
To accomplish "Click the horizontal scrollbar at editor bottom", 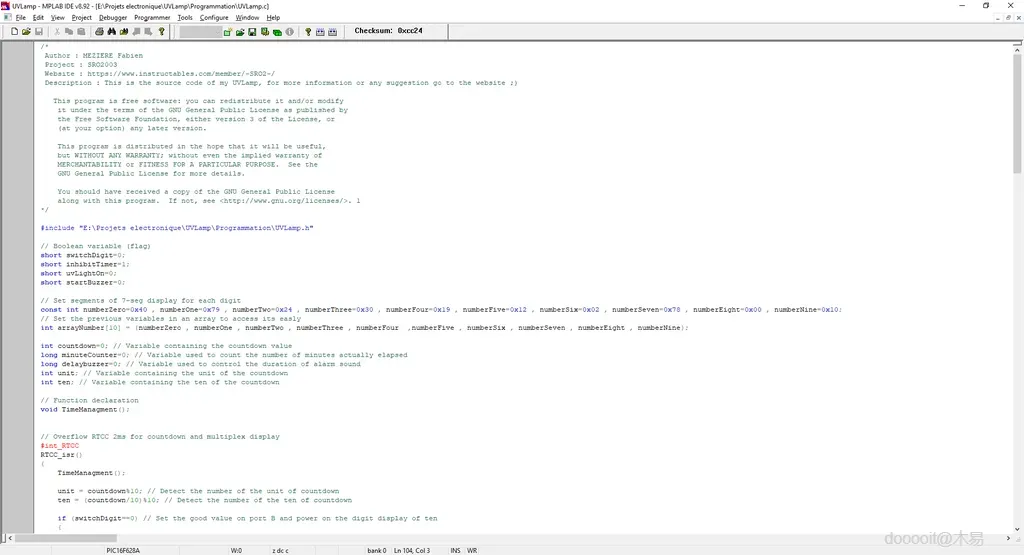I will point(500,538).
